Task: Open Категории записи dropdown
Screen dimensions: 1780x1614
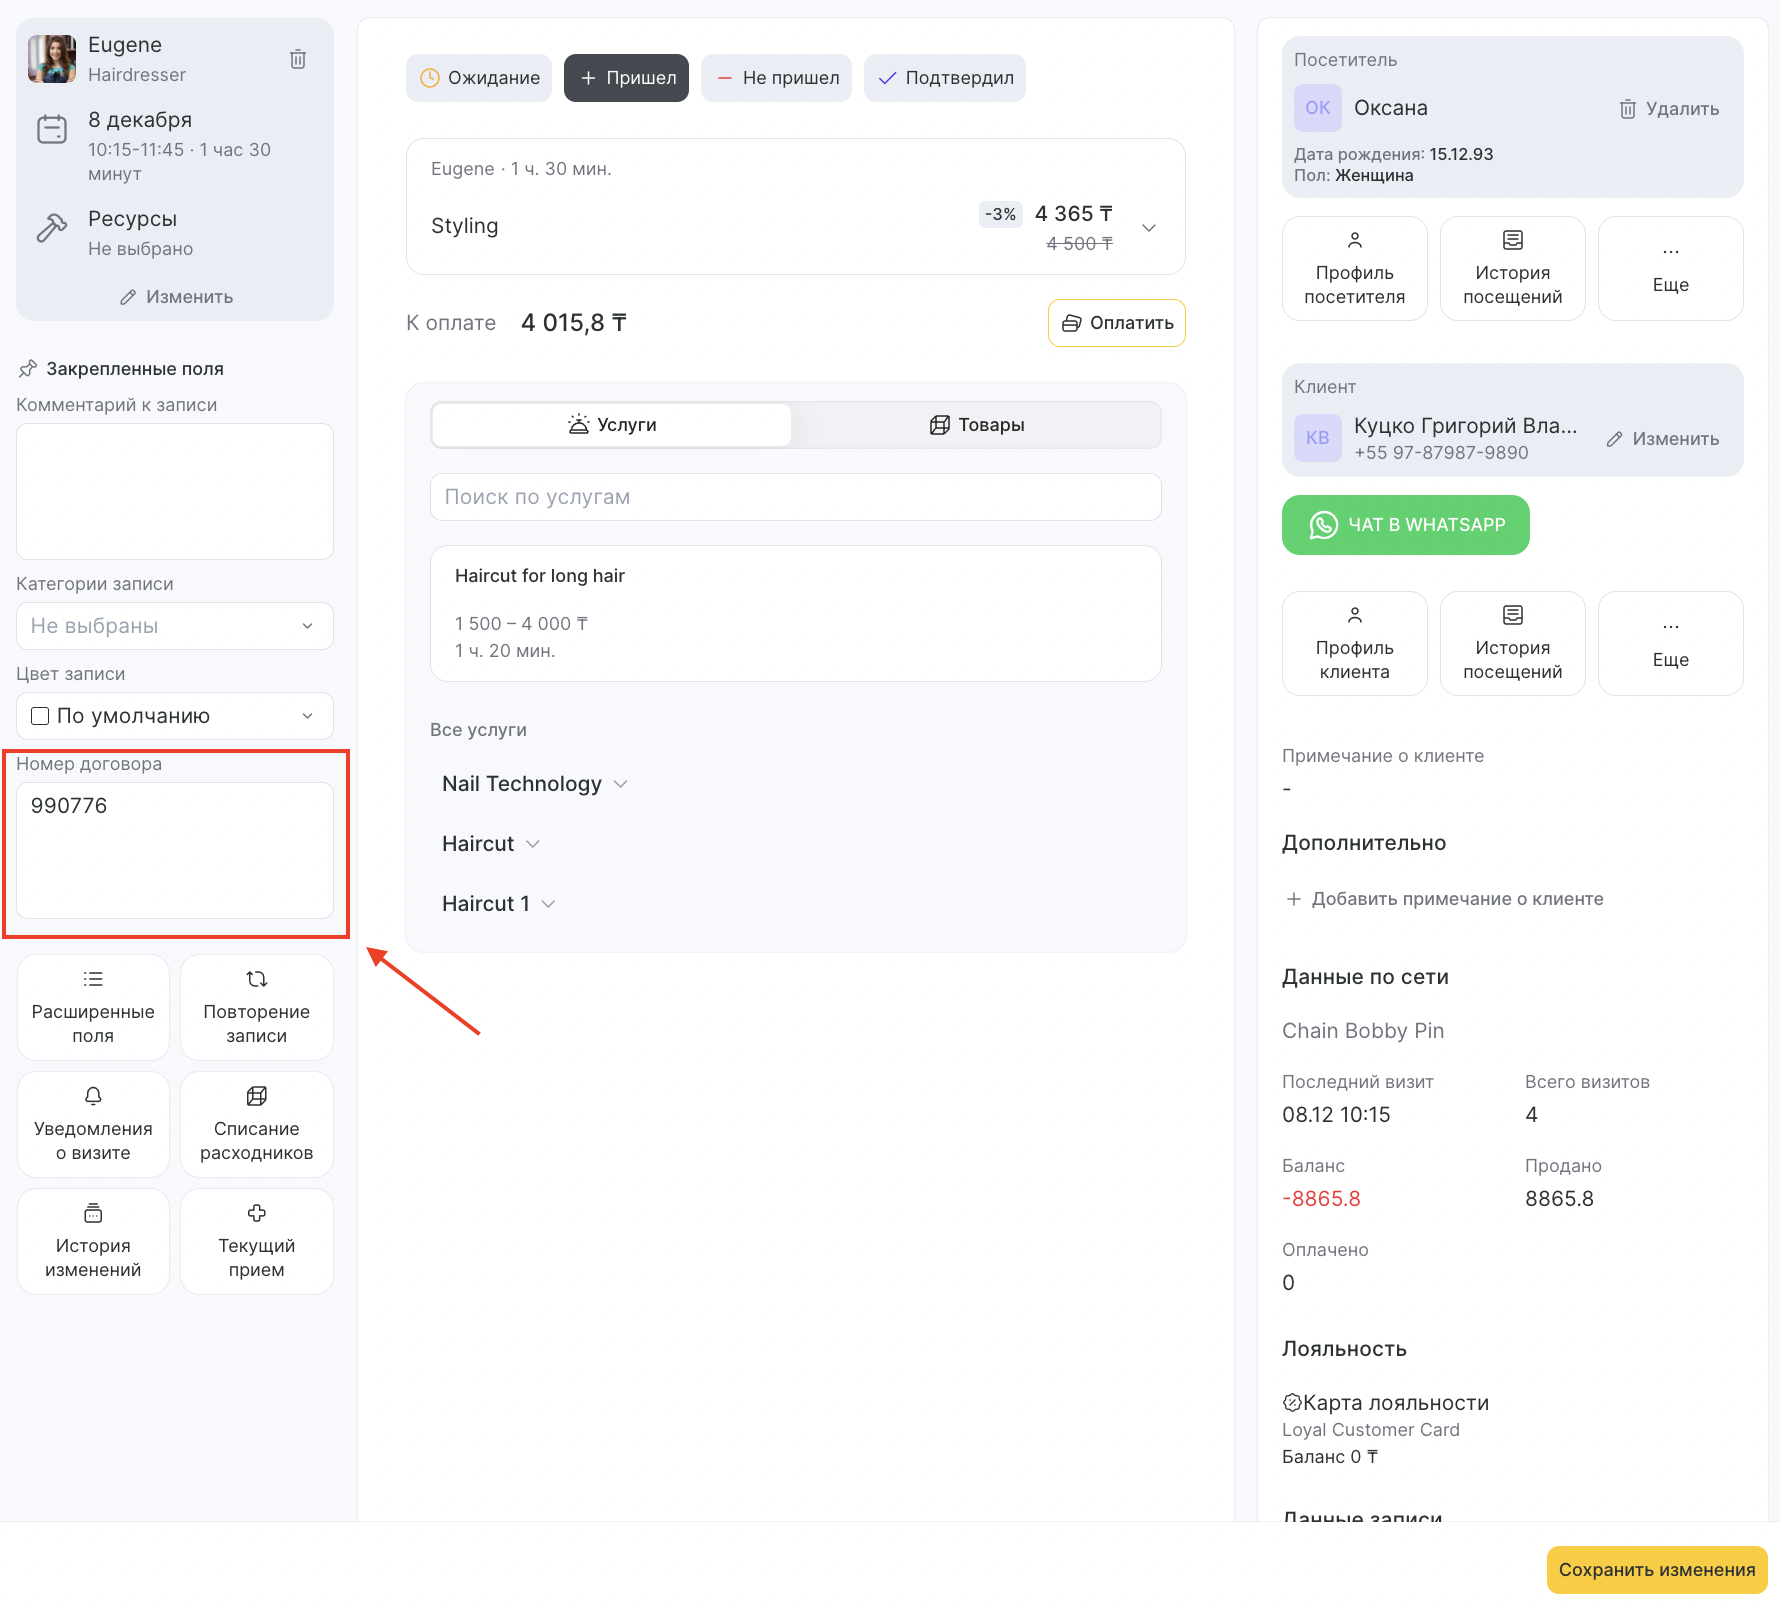Action: [175, 626]
